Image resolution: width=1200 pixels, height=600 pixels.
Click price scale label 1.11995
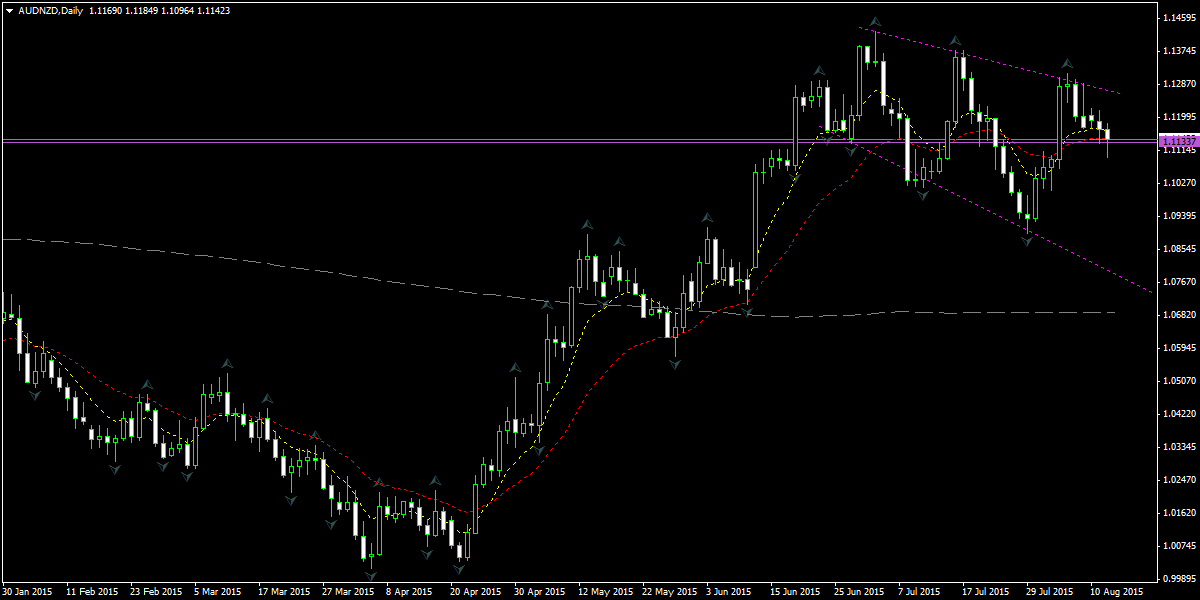pyautogui.click(x=1180, y=117)
